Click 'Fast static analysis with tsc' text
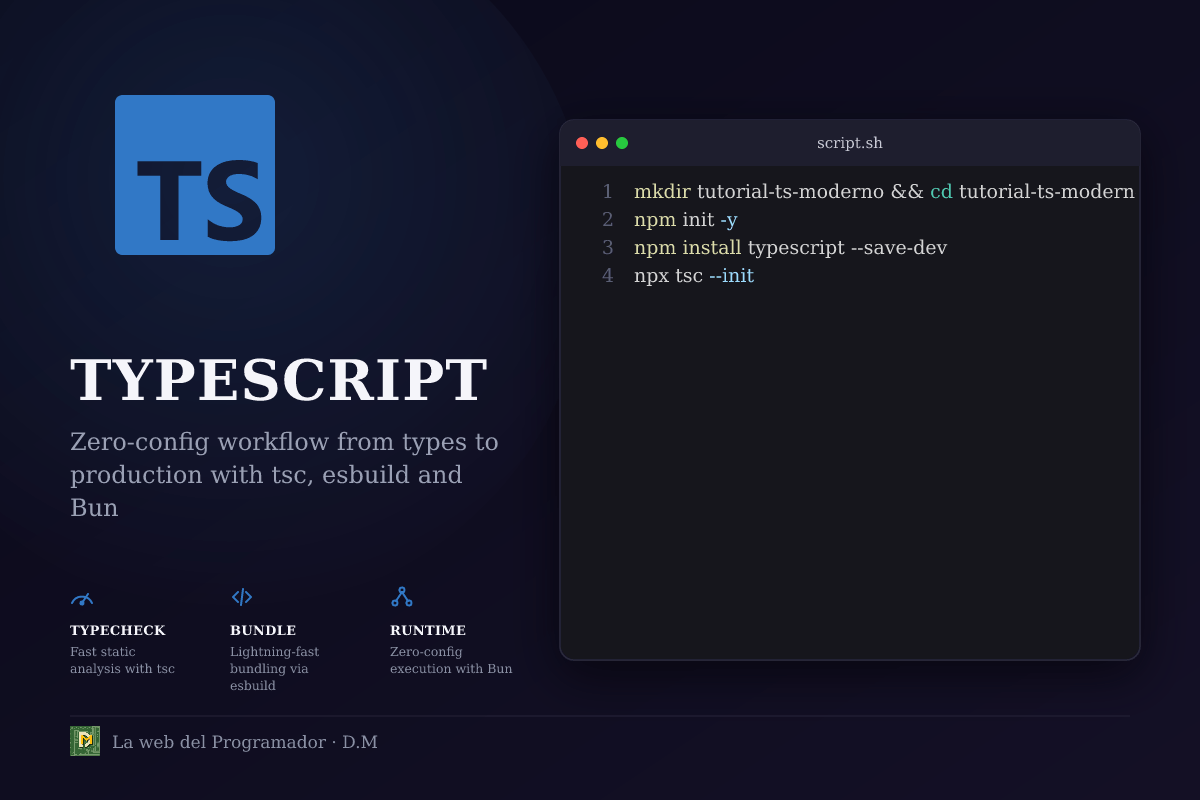1200x800 pixels. pos(122,660)
